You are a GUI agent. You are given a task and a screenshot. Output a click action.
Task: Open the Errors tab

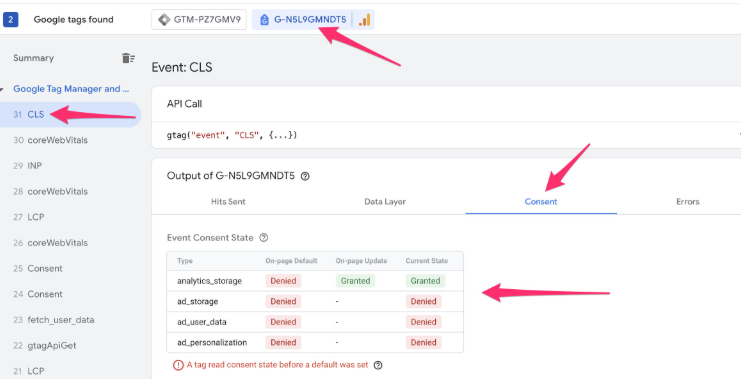pyautogui.click(x=688, y=201)
